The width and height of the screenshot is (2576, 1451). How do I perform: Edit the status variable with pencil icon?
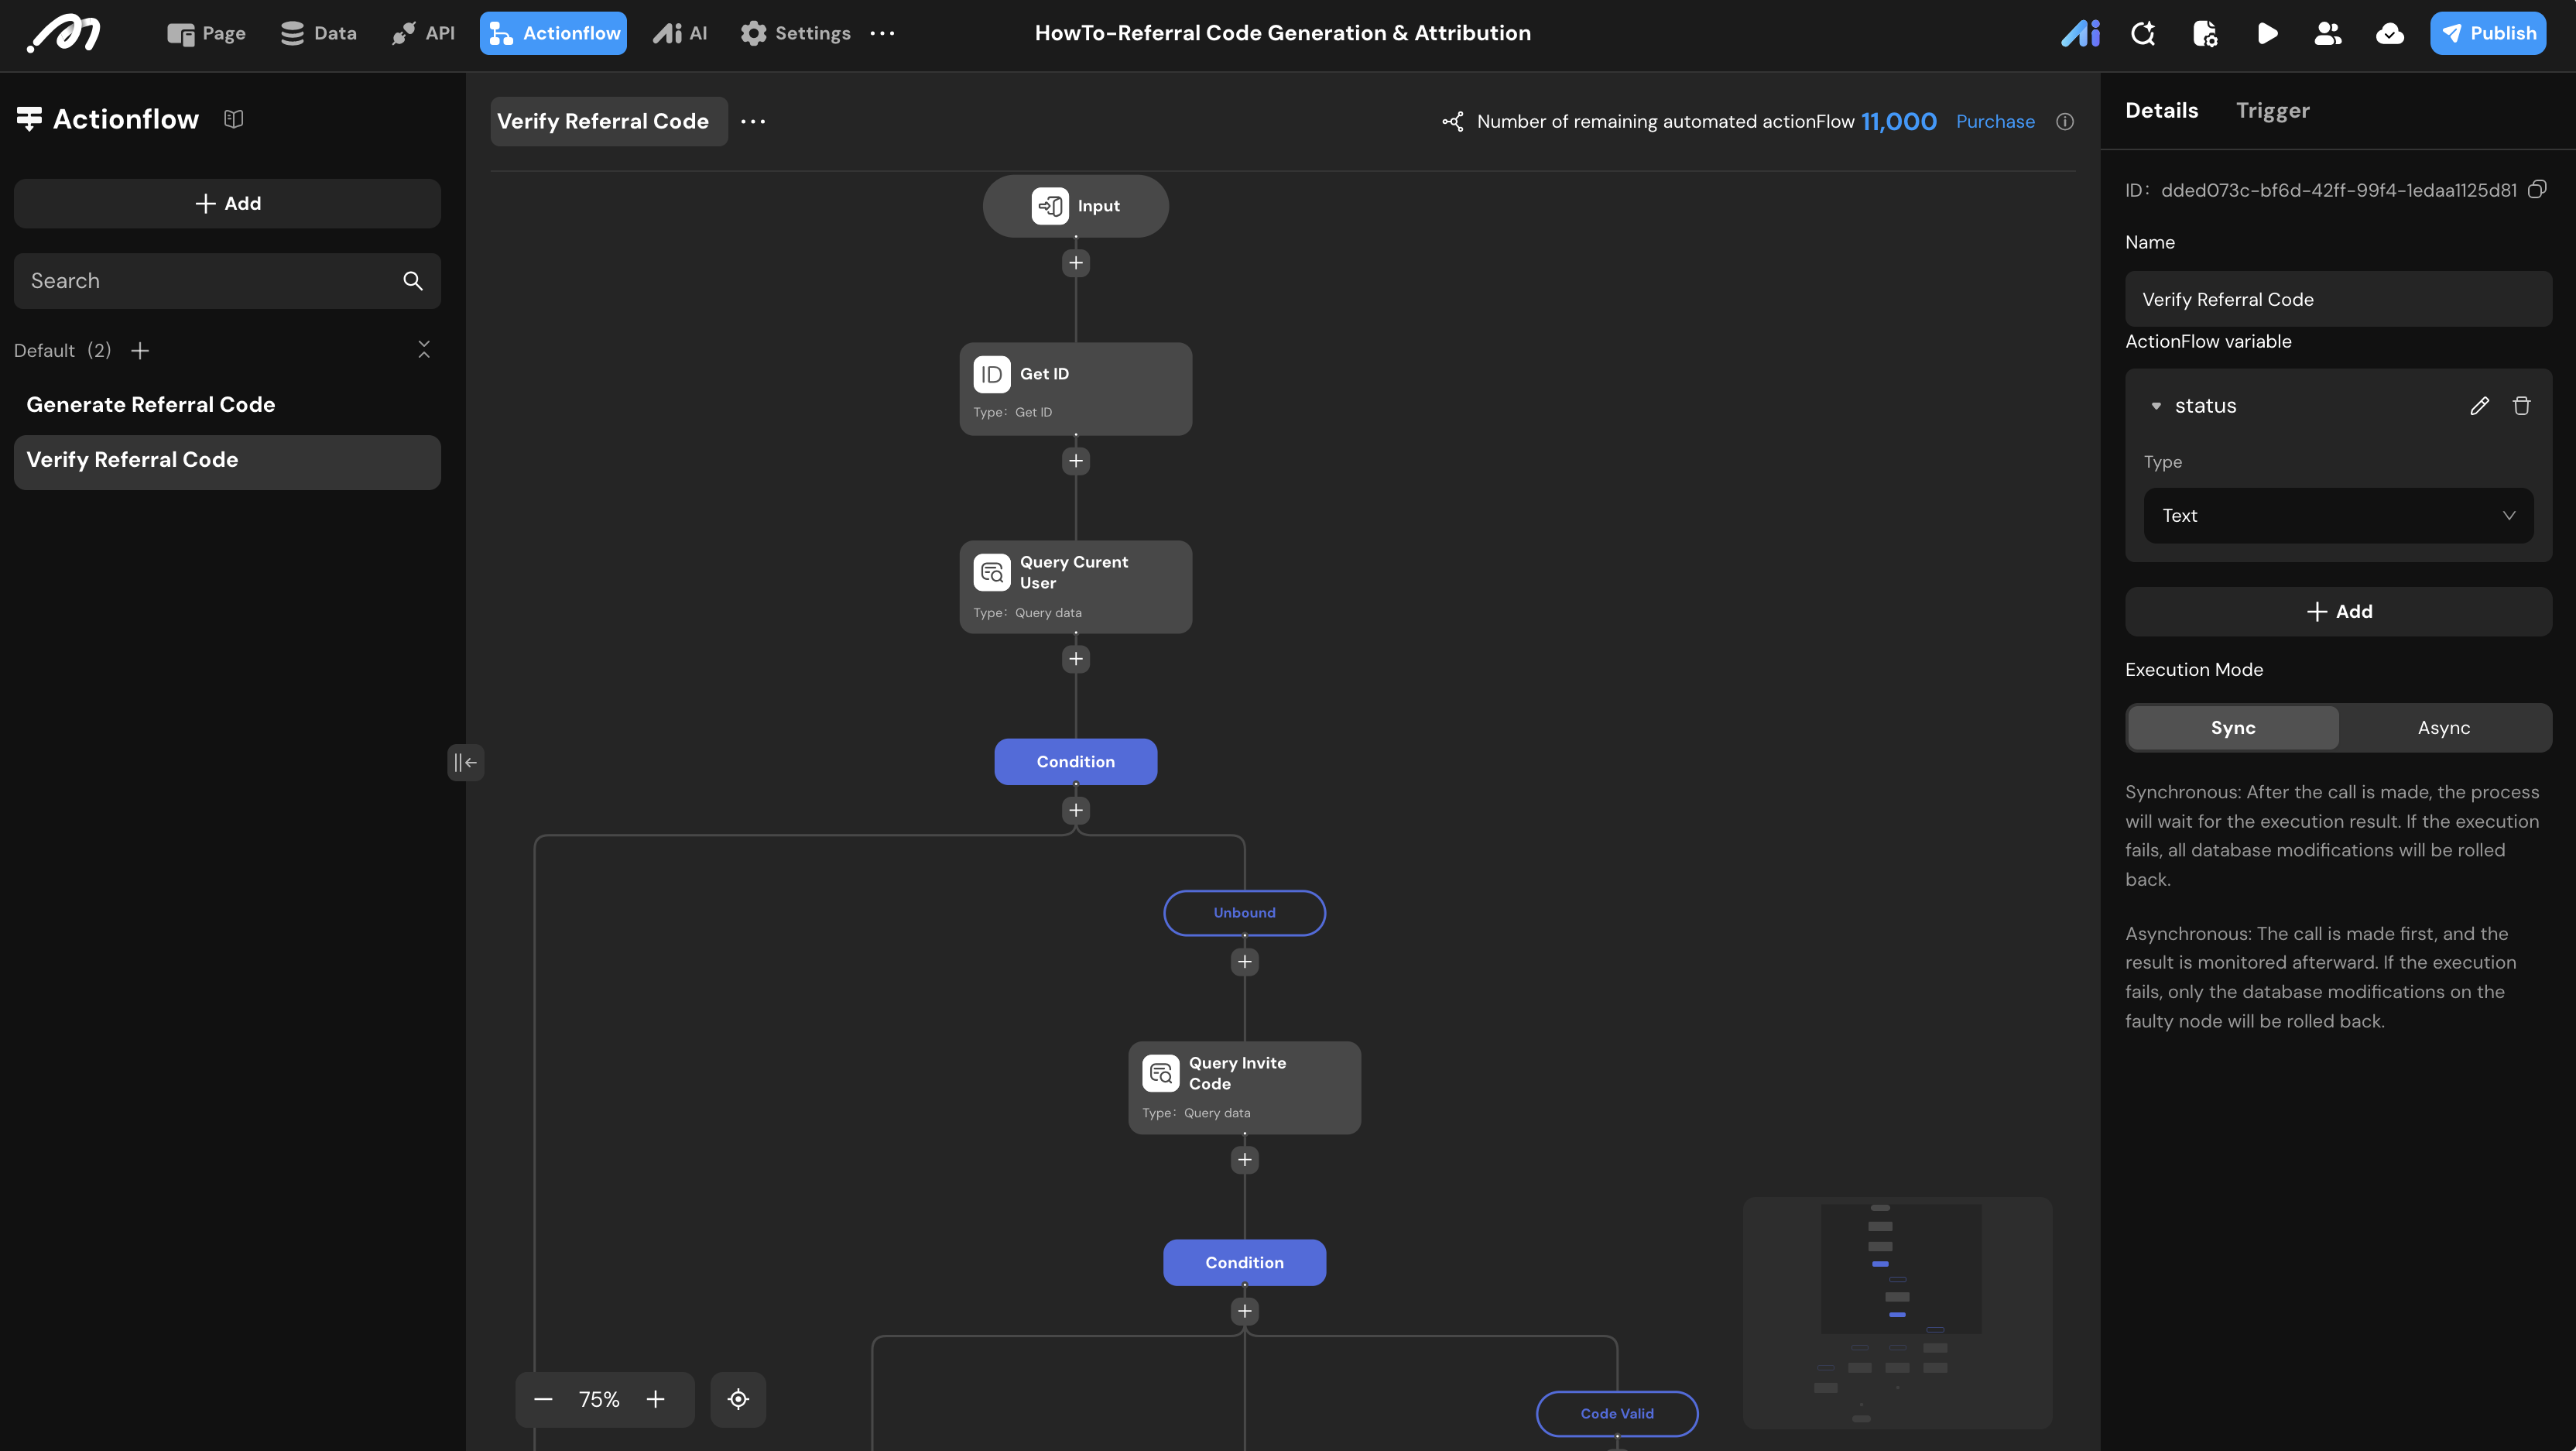coord(2479,406)
